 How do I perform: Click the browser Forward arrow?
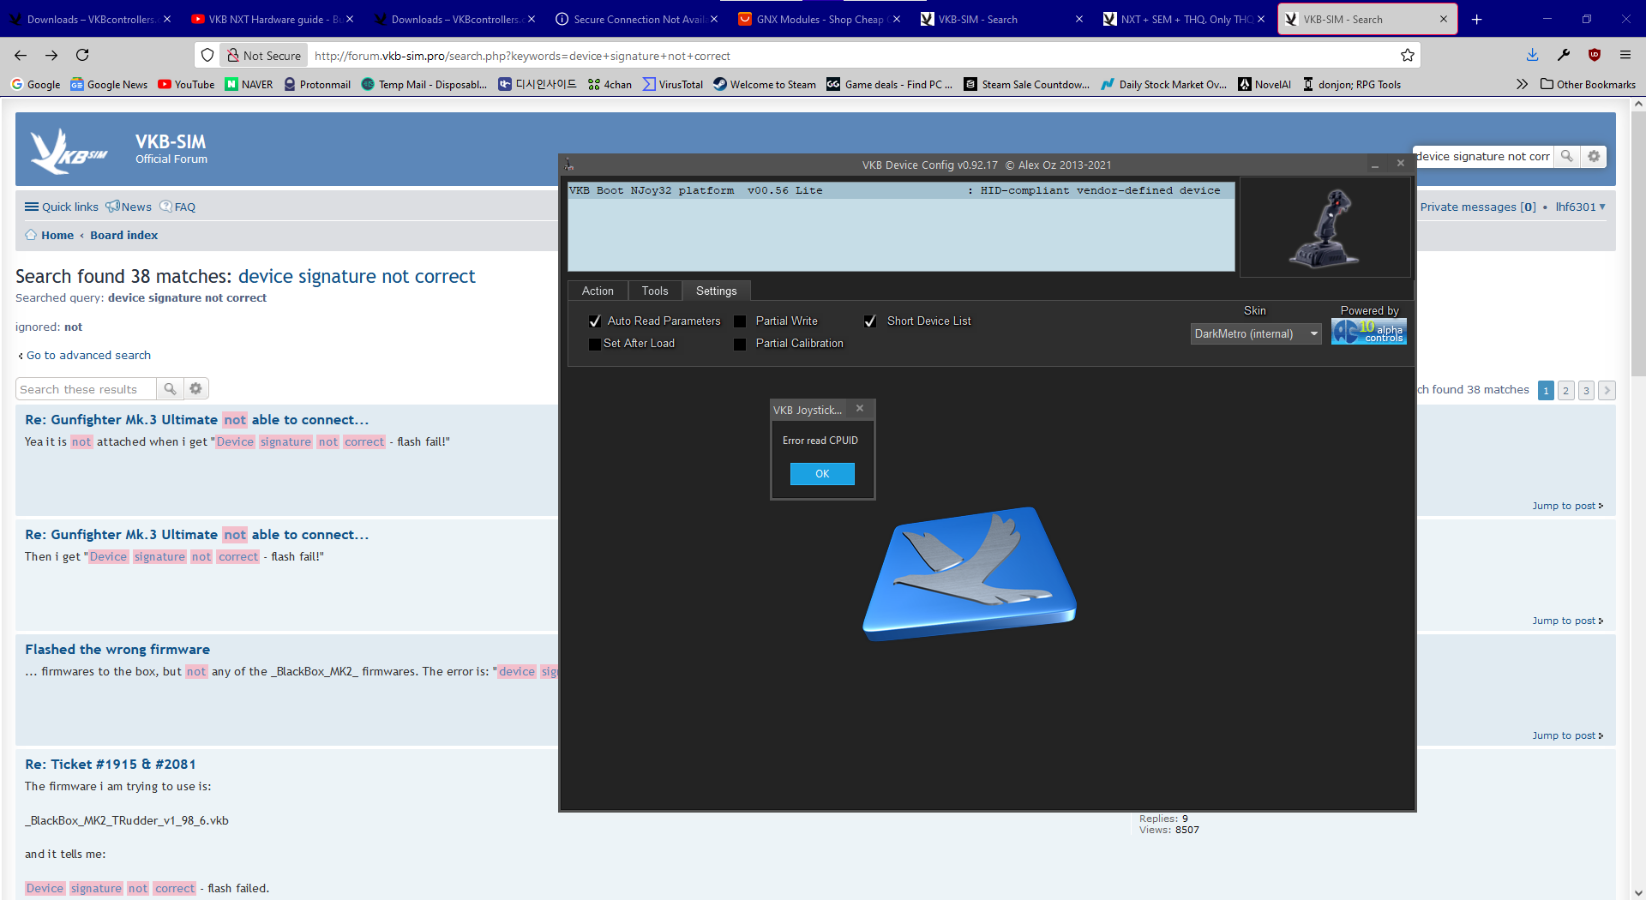(x=51, y=55)
